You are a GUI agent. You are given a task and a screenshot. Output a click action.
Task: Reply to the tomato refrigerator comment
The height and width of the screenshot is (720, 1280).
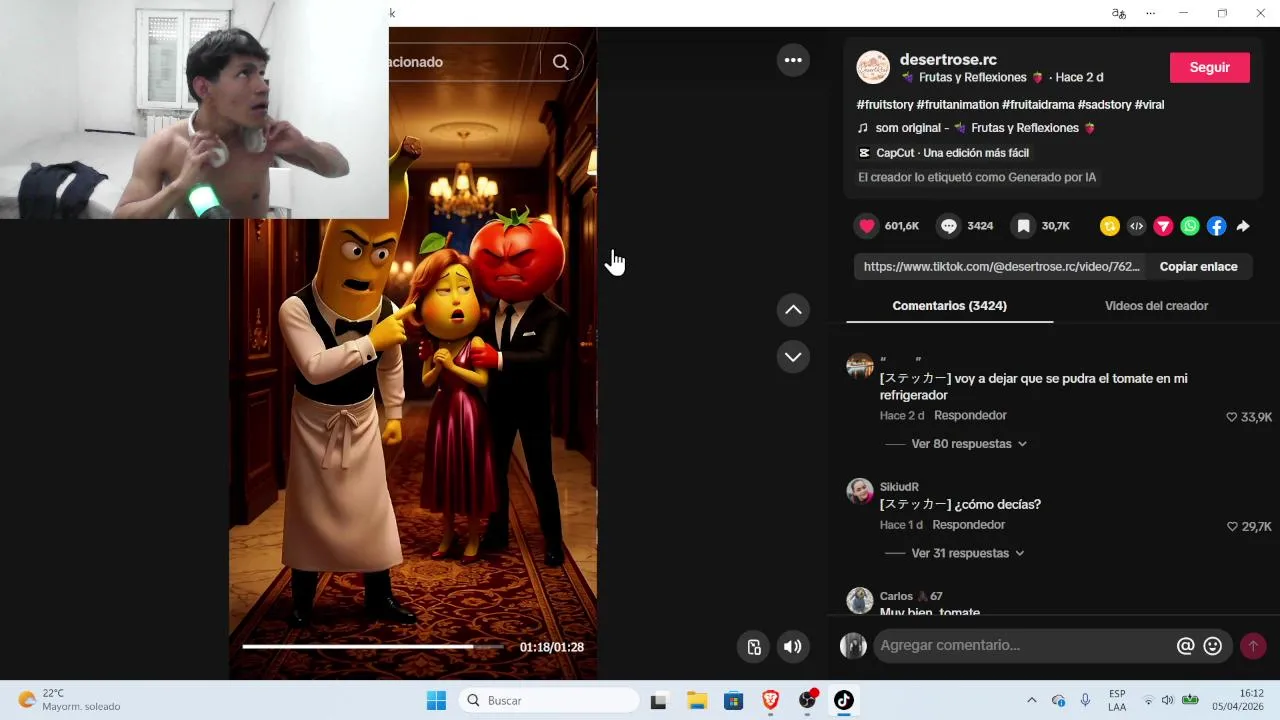click(x=970, y=416)
